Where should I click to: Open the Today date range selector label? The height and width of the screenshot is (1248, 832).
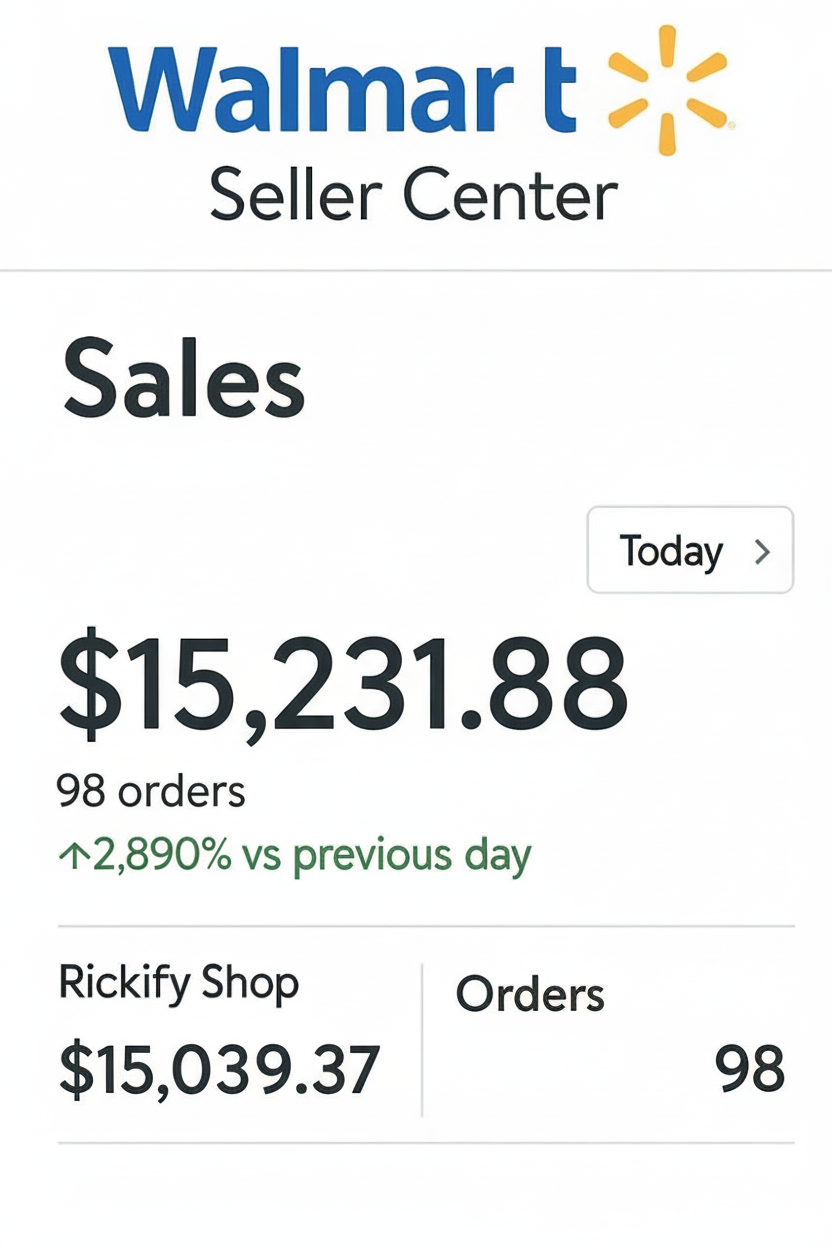coord(670,551)
